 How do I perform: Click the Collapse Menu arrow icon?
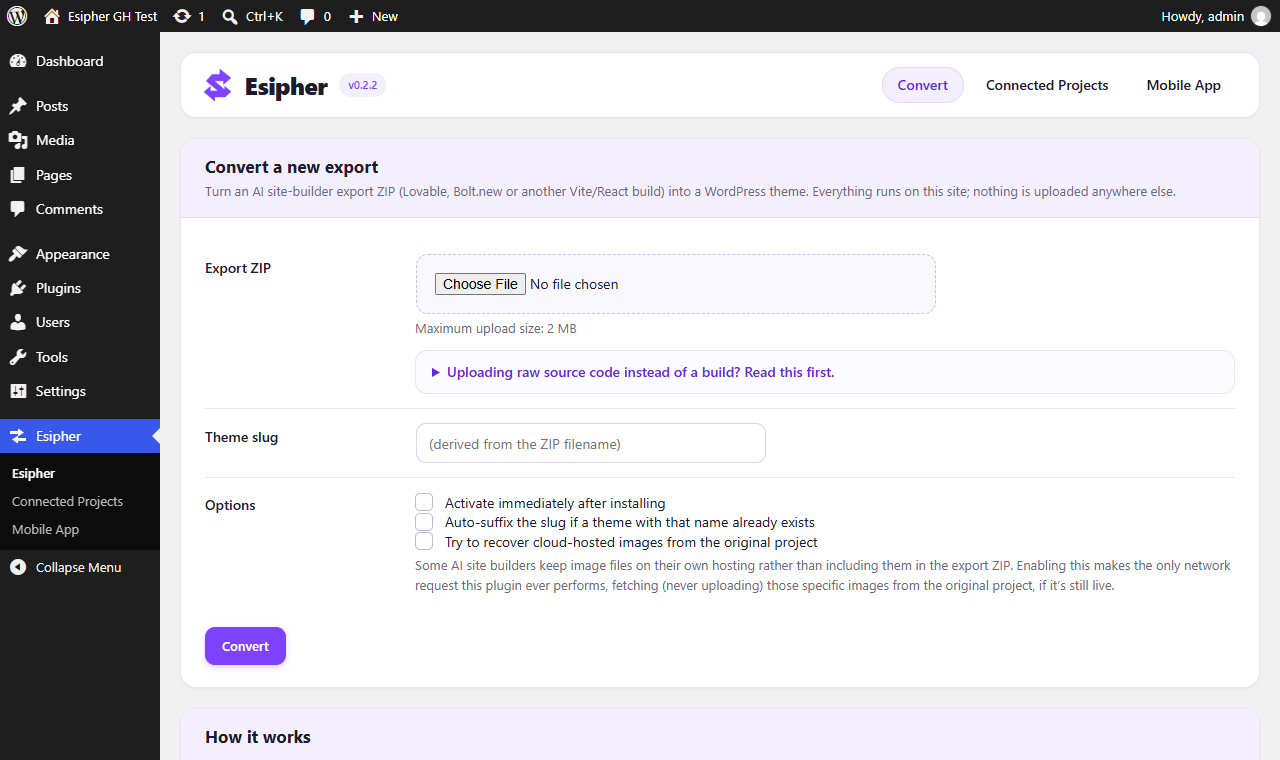click(18, 567)
